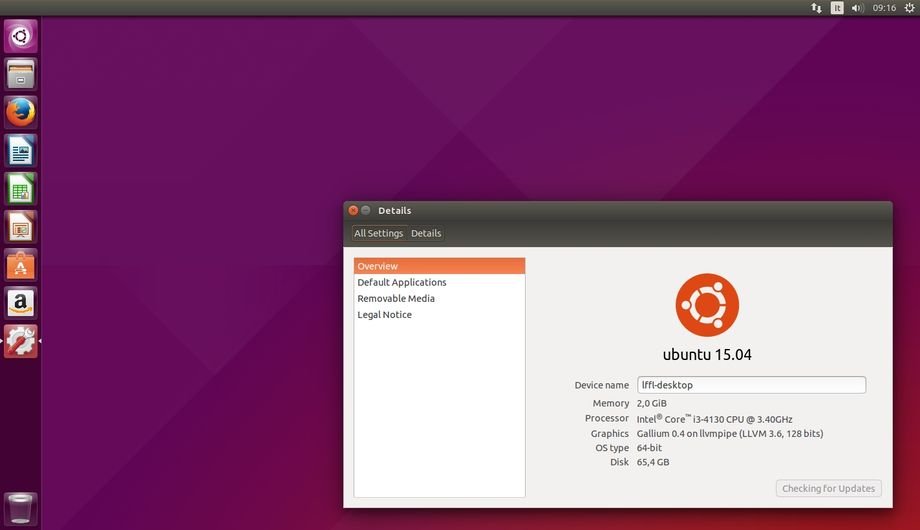Open the session gear menu

(x=909, y=8)
